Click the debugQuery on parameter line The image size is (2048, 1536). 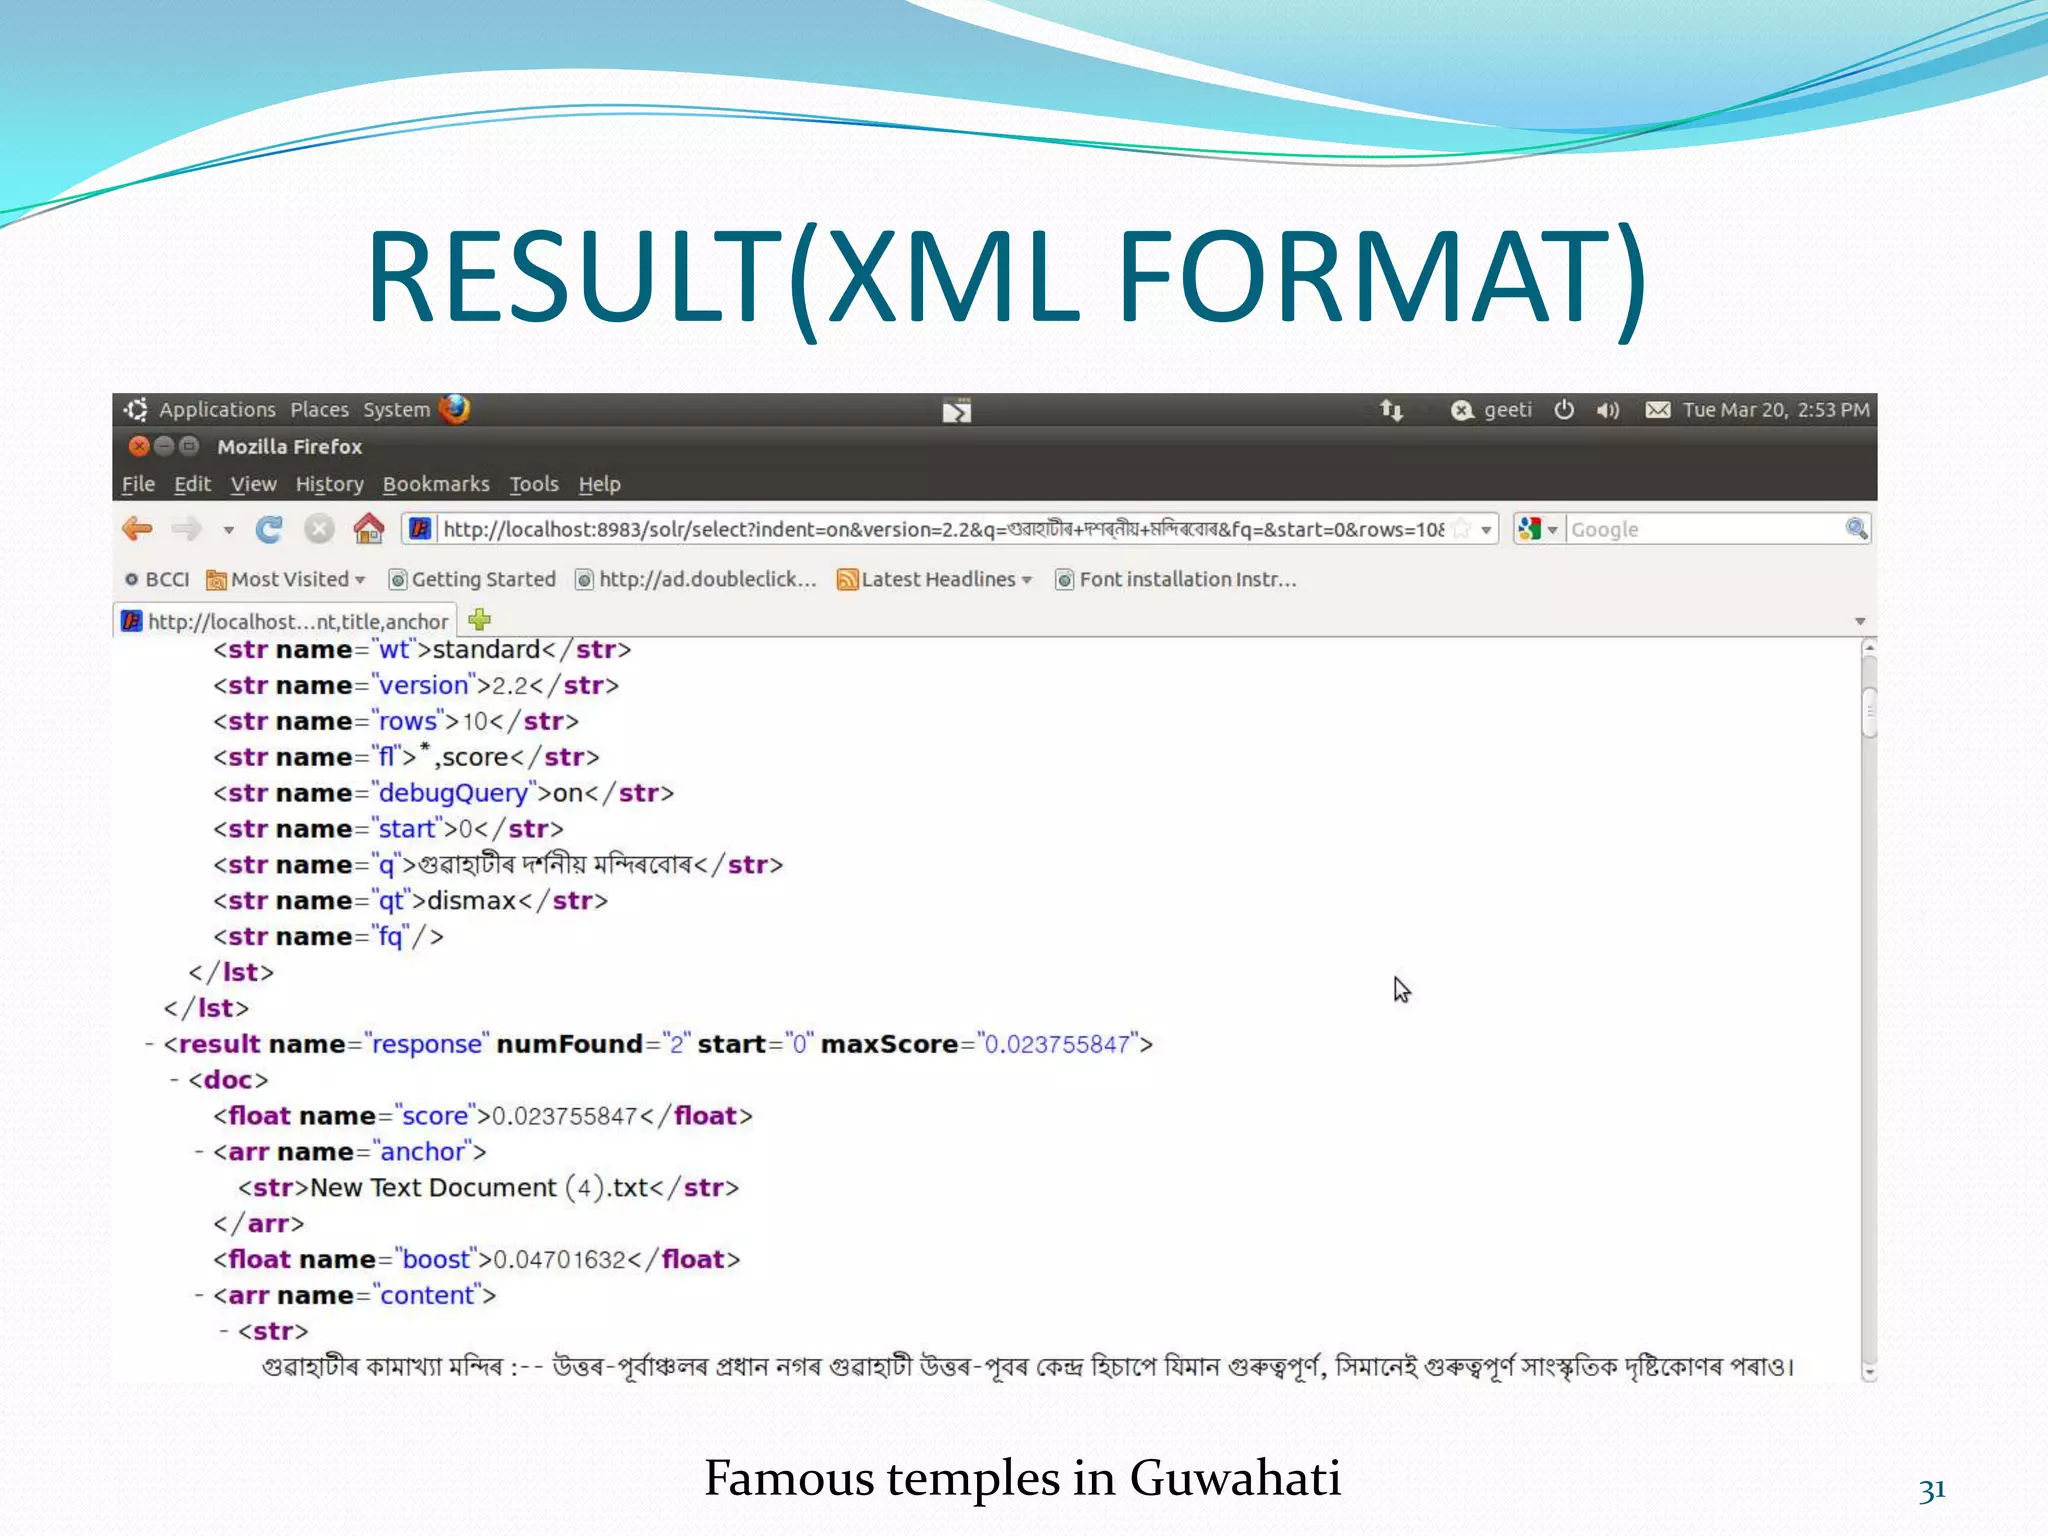[x=443, y=793]
